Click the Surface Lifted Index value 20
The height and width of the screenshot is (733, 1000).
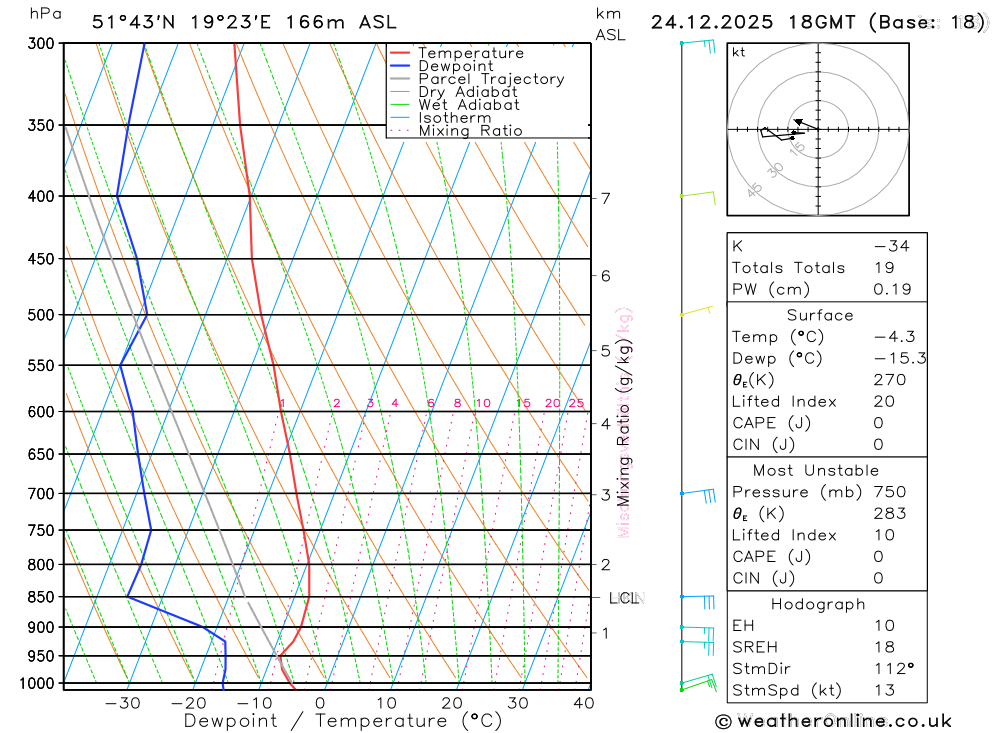pyautogui.click(x=885, y=402)
